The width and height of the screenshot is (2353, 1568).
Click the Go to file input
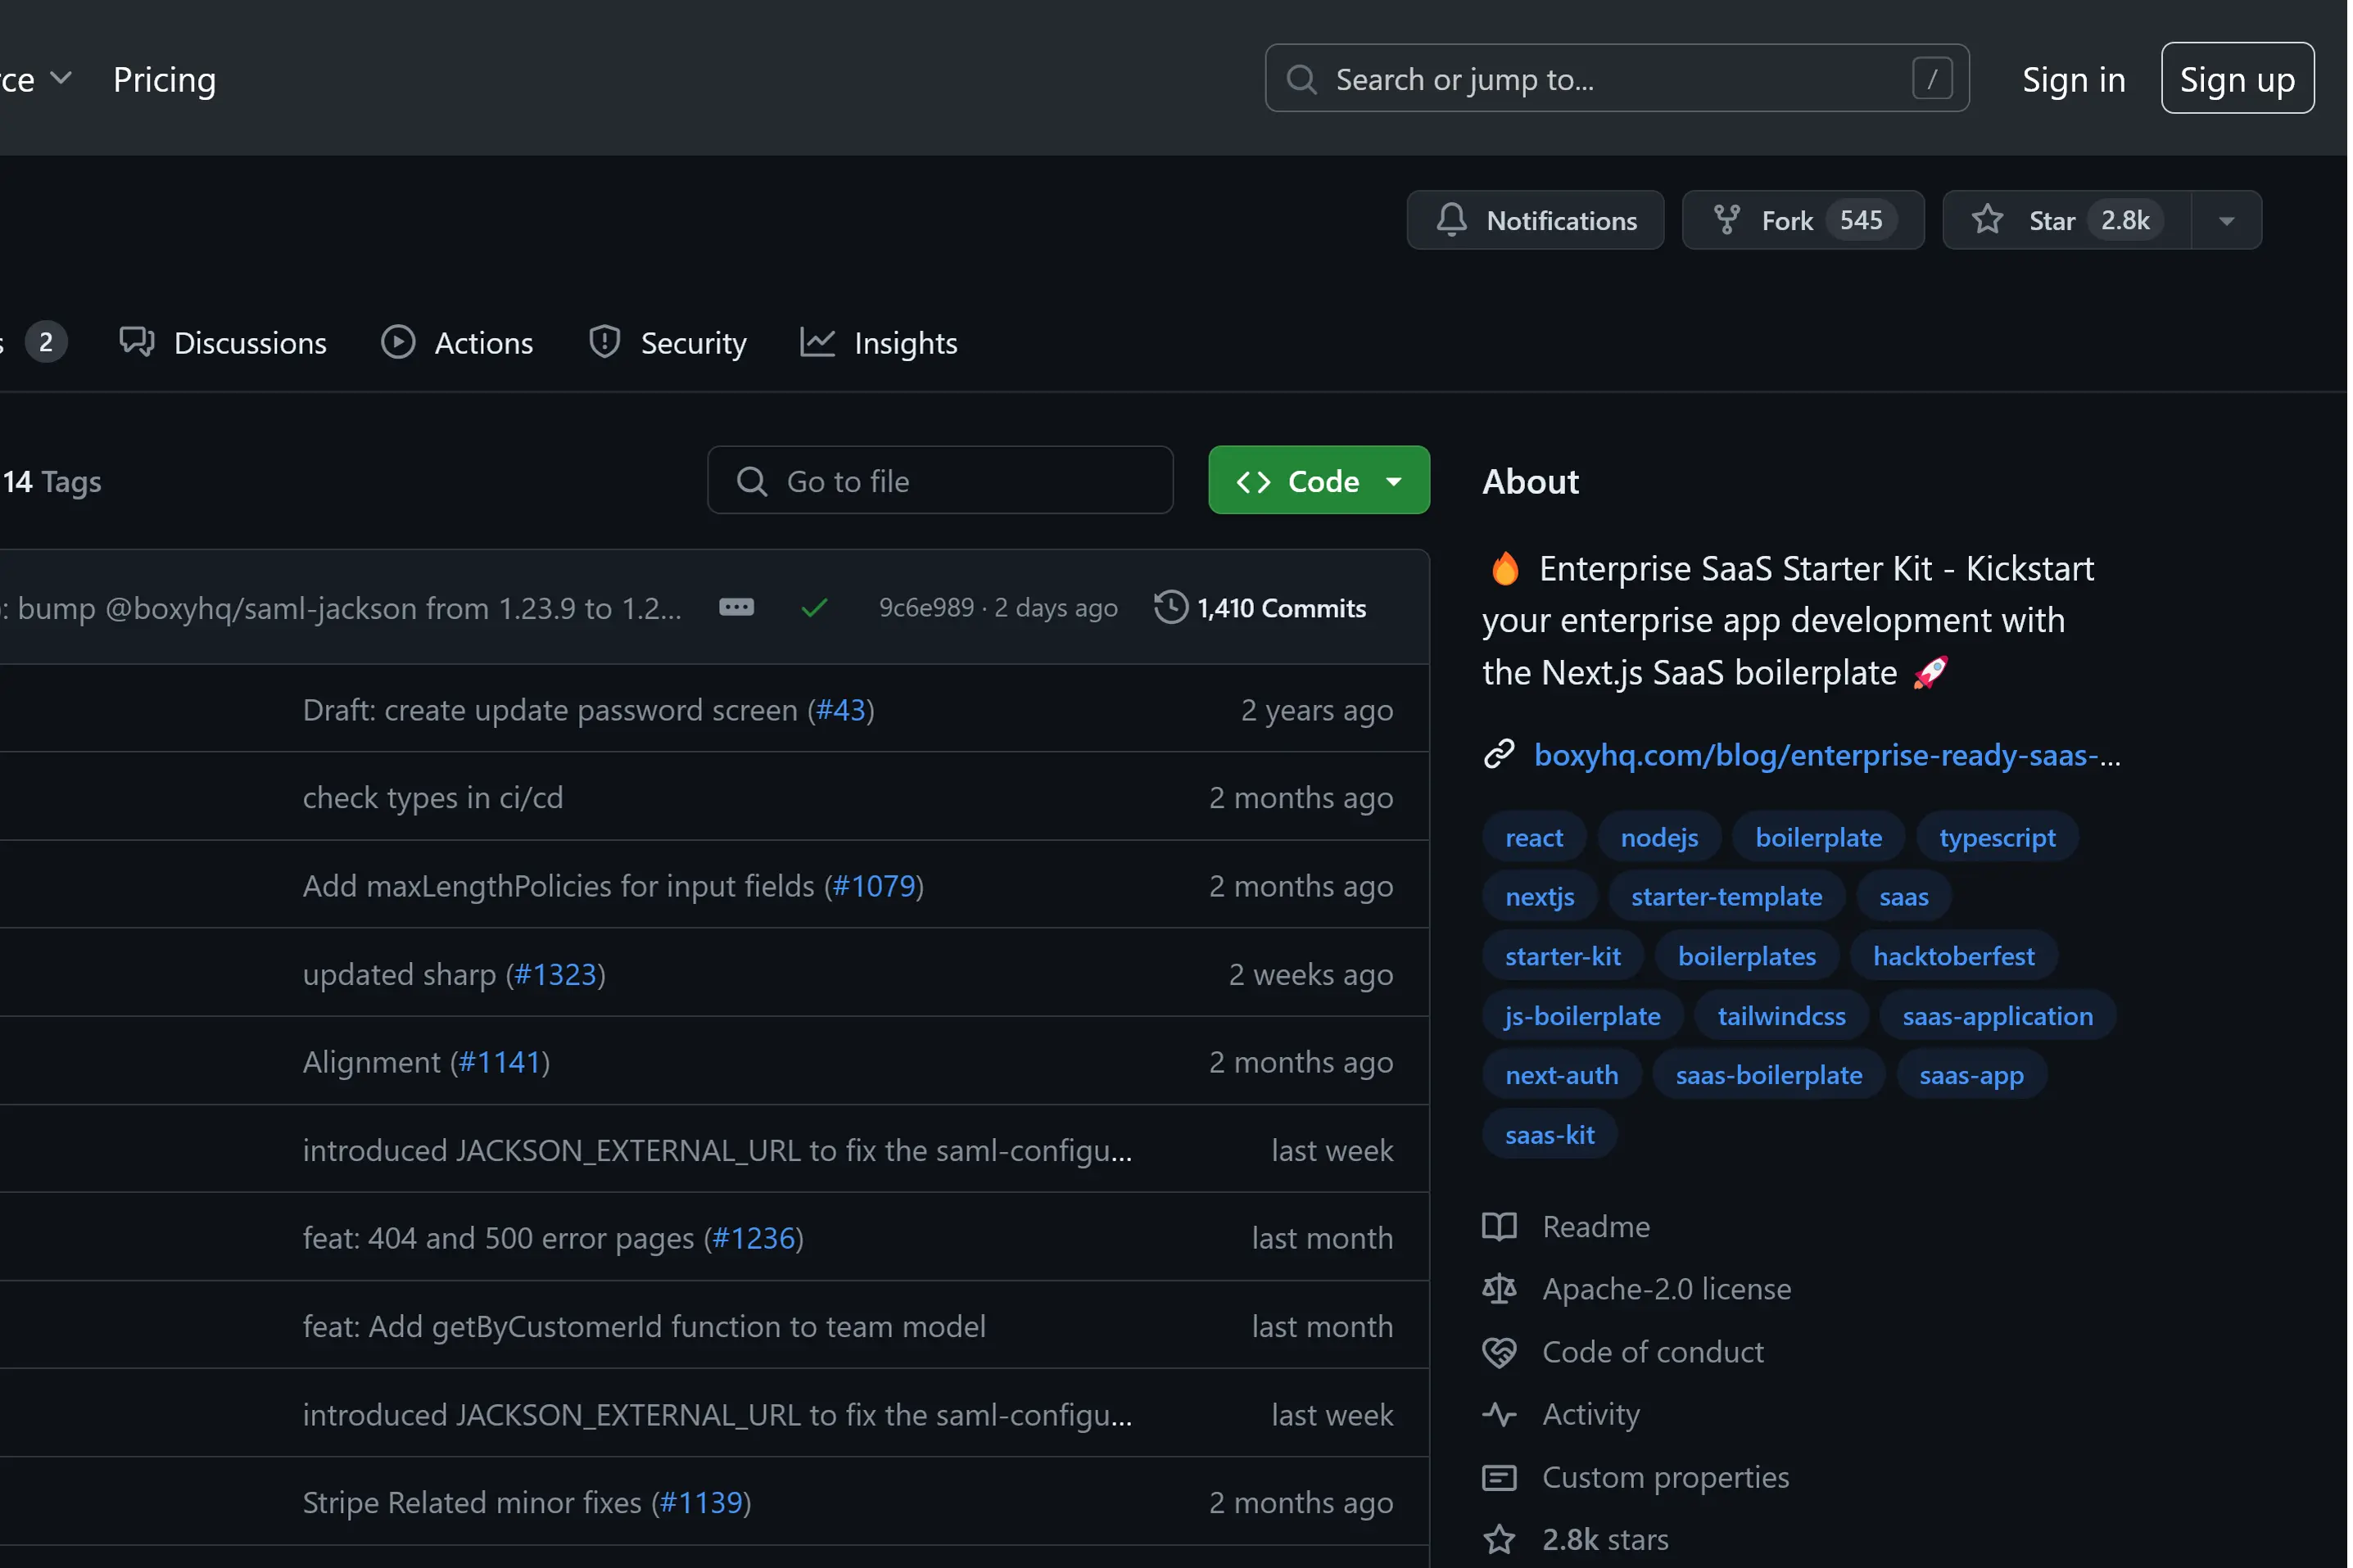click(939, 481)
